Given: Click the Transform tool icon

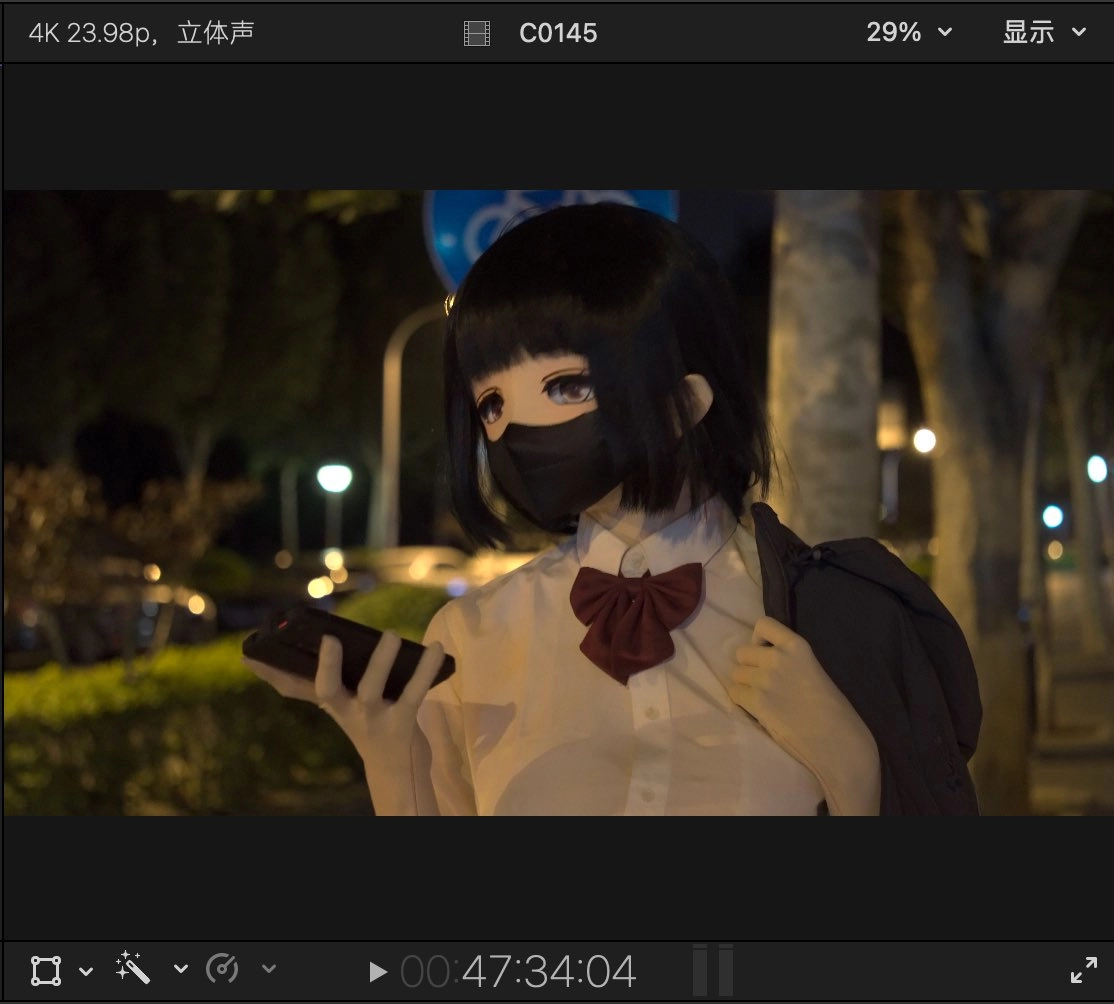Looking at the screenshot, I should point(45,971).
